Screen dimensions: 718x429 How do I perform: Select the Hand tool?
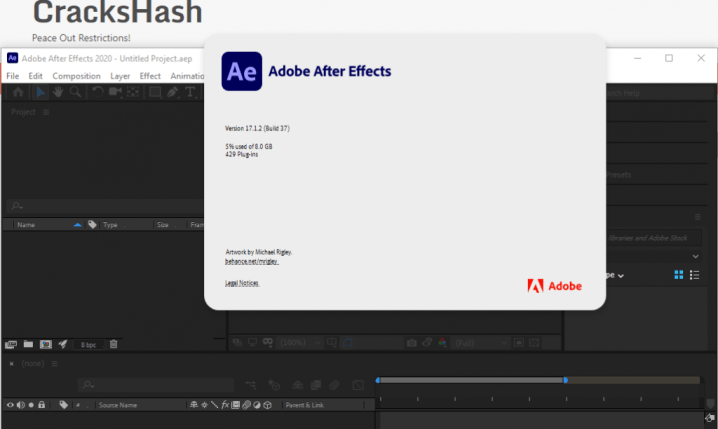pos(59,92)
